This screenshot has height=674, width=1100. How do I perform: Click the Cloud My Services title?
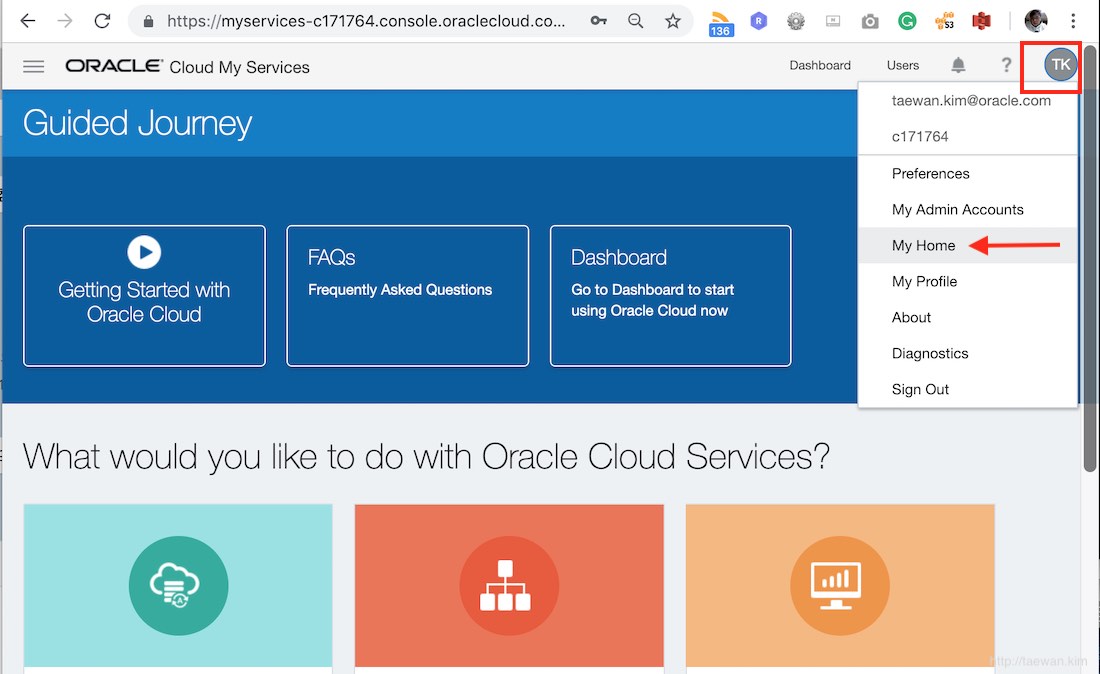(x=239, y=67)
